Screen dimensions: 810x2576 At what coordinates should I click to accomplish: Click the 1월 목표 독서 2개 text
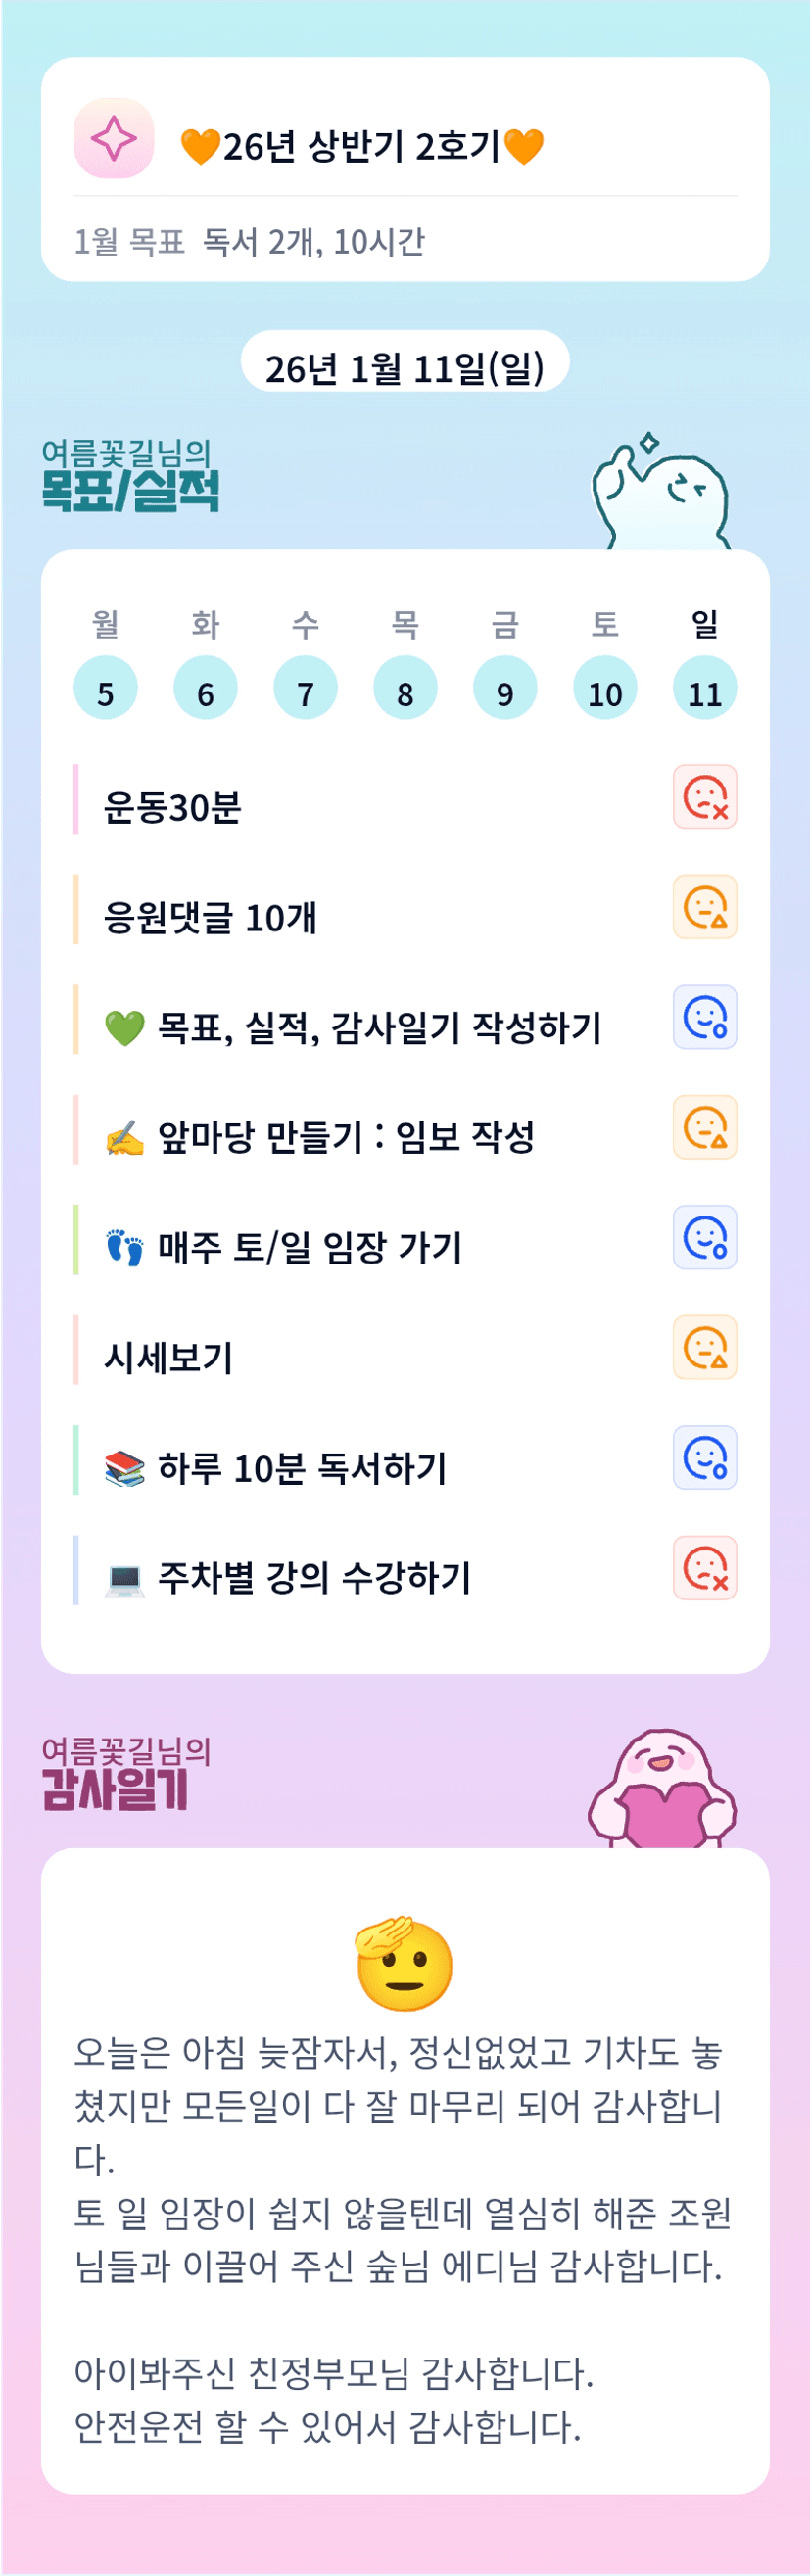[250, 241]
